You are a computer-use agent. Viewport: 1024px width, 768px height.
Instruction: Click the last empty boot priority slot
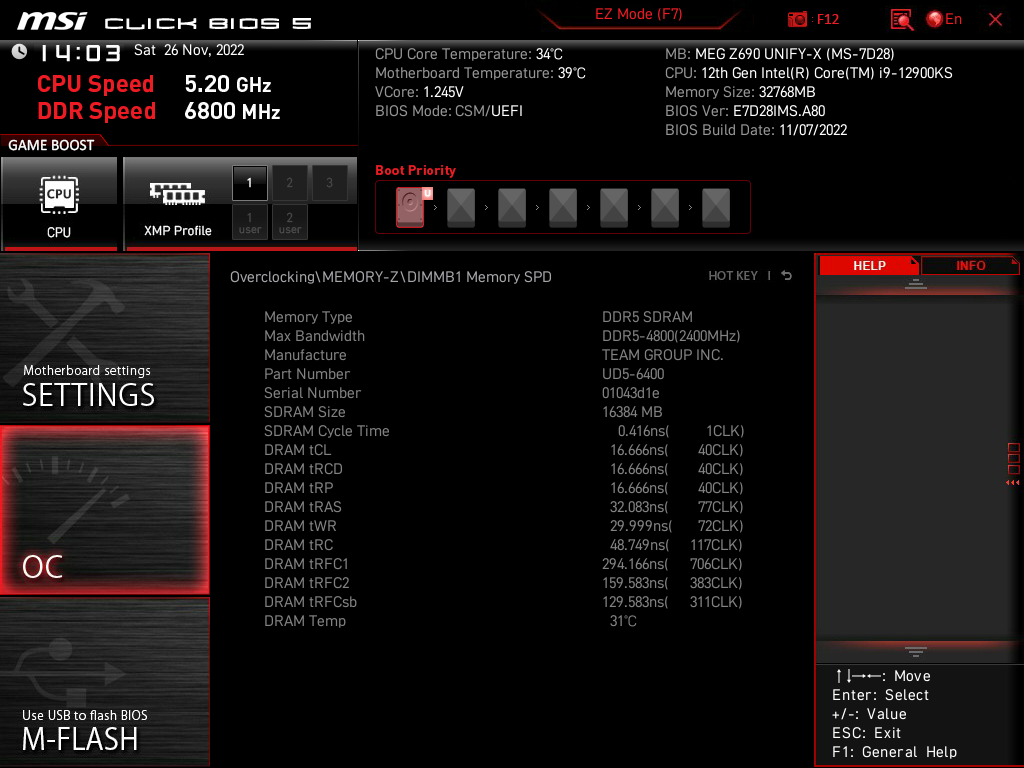pos(716,207)
